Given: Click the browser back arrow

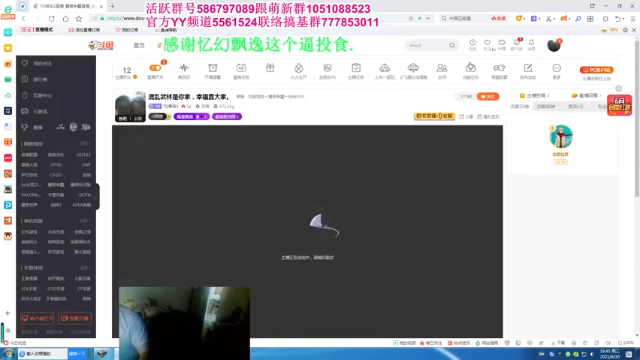Looking at the screenshot, I should (24, 19).
